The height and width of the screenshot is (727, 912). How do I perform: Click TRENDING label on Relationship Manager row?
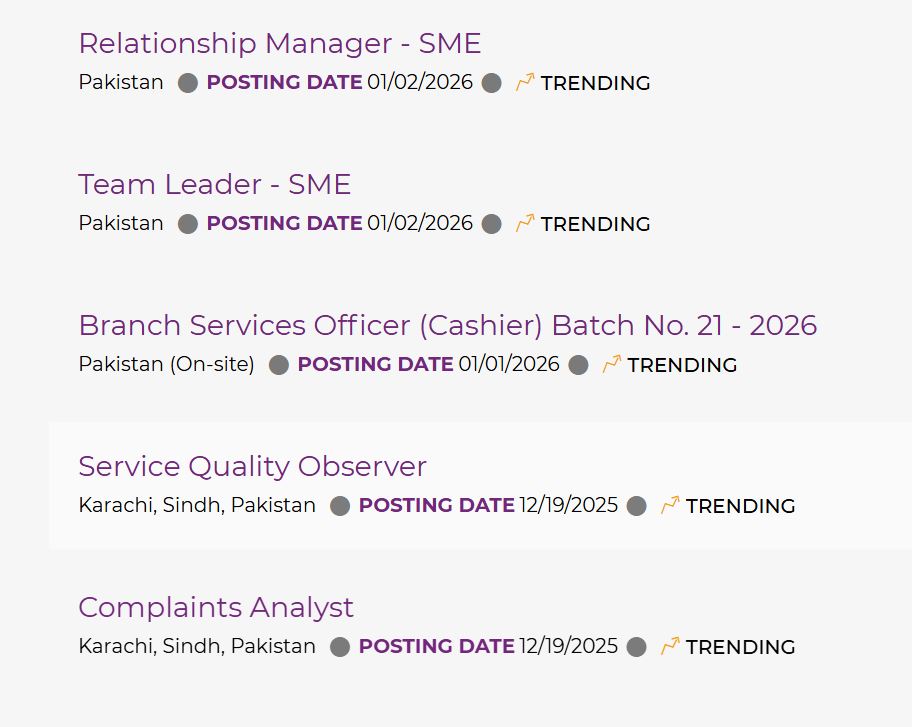pyautogui.click(x=595, y=84)
